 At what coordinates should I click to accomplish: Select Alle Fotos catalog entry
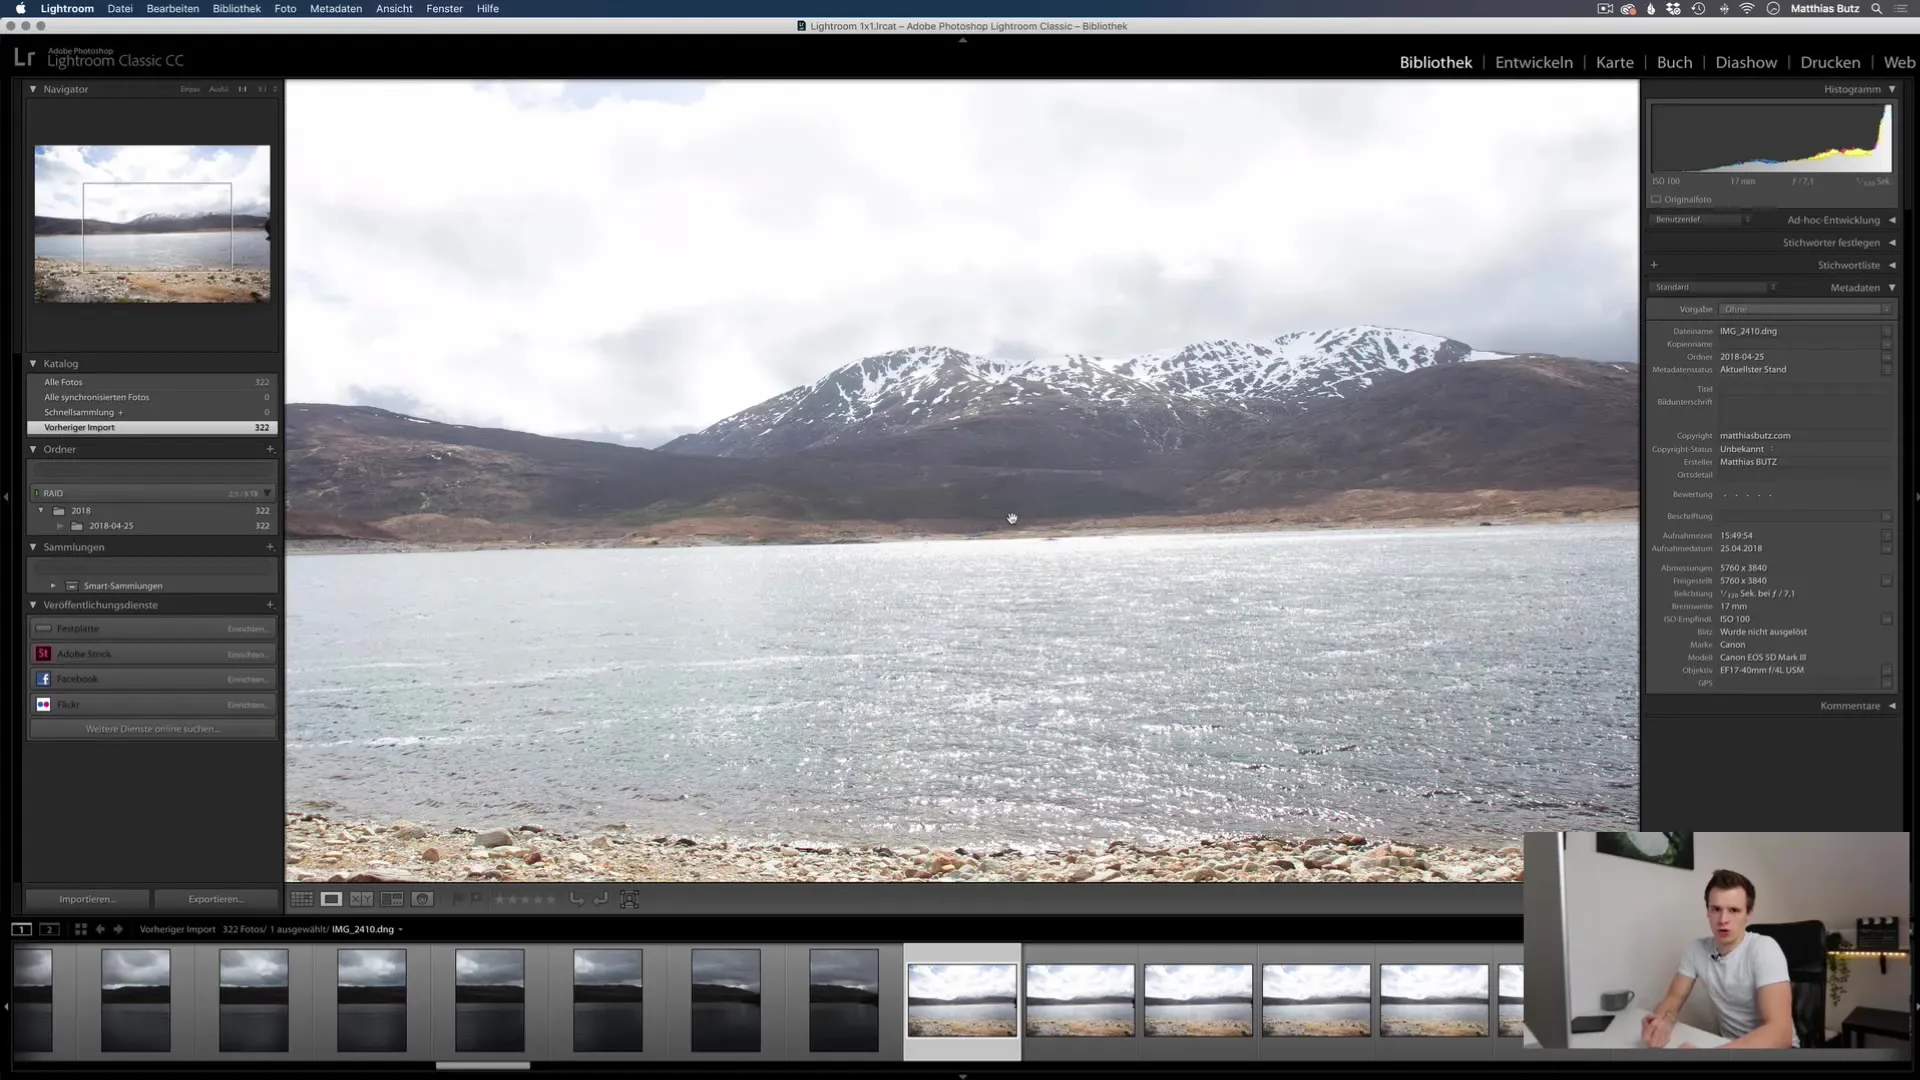coord(153,382)
